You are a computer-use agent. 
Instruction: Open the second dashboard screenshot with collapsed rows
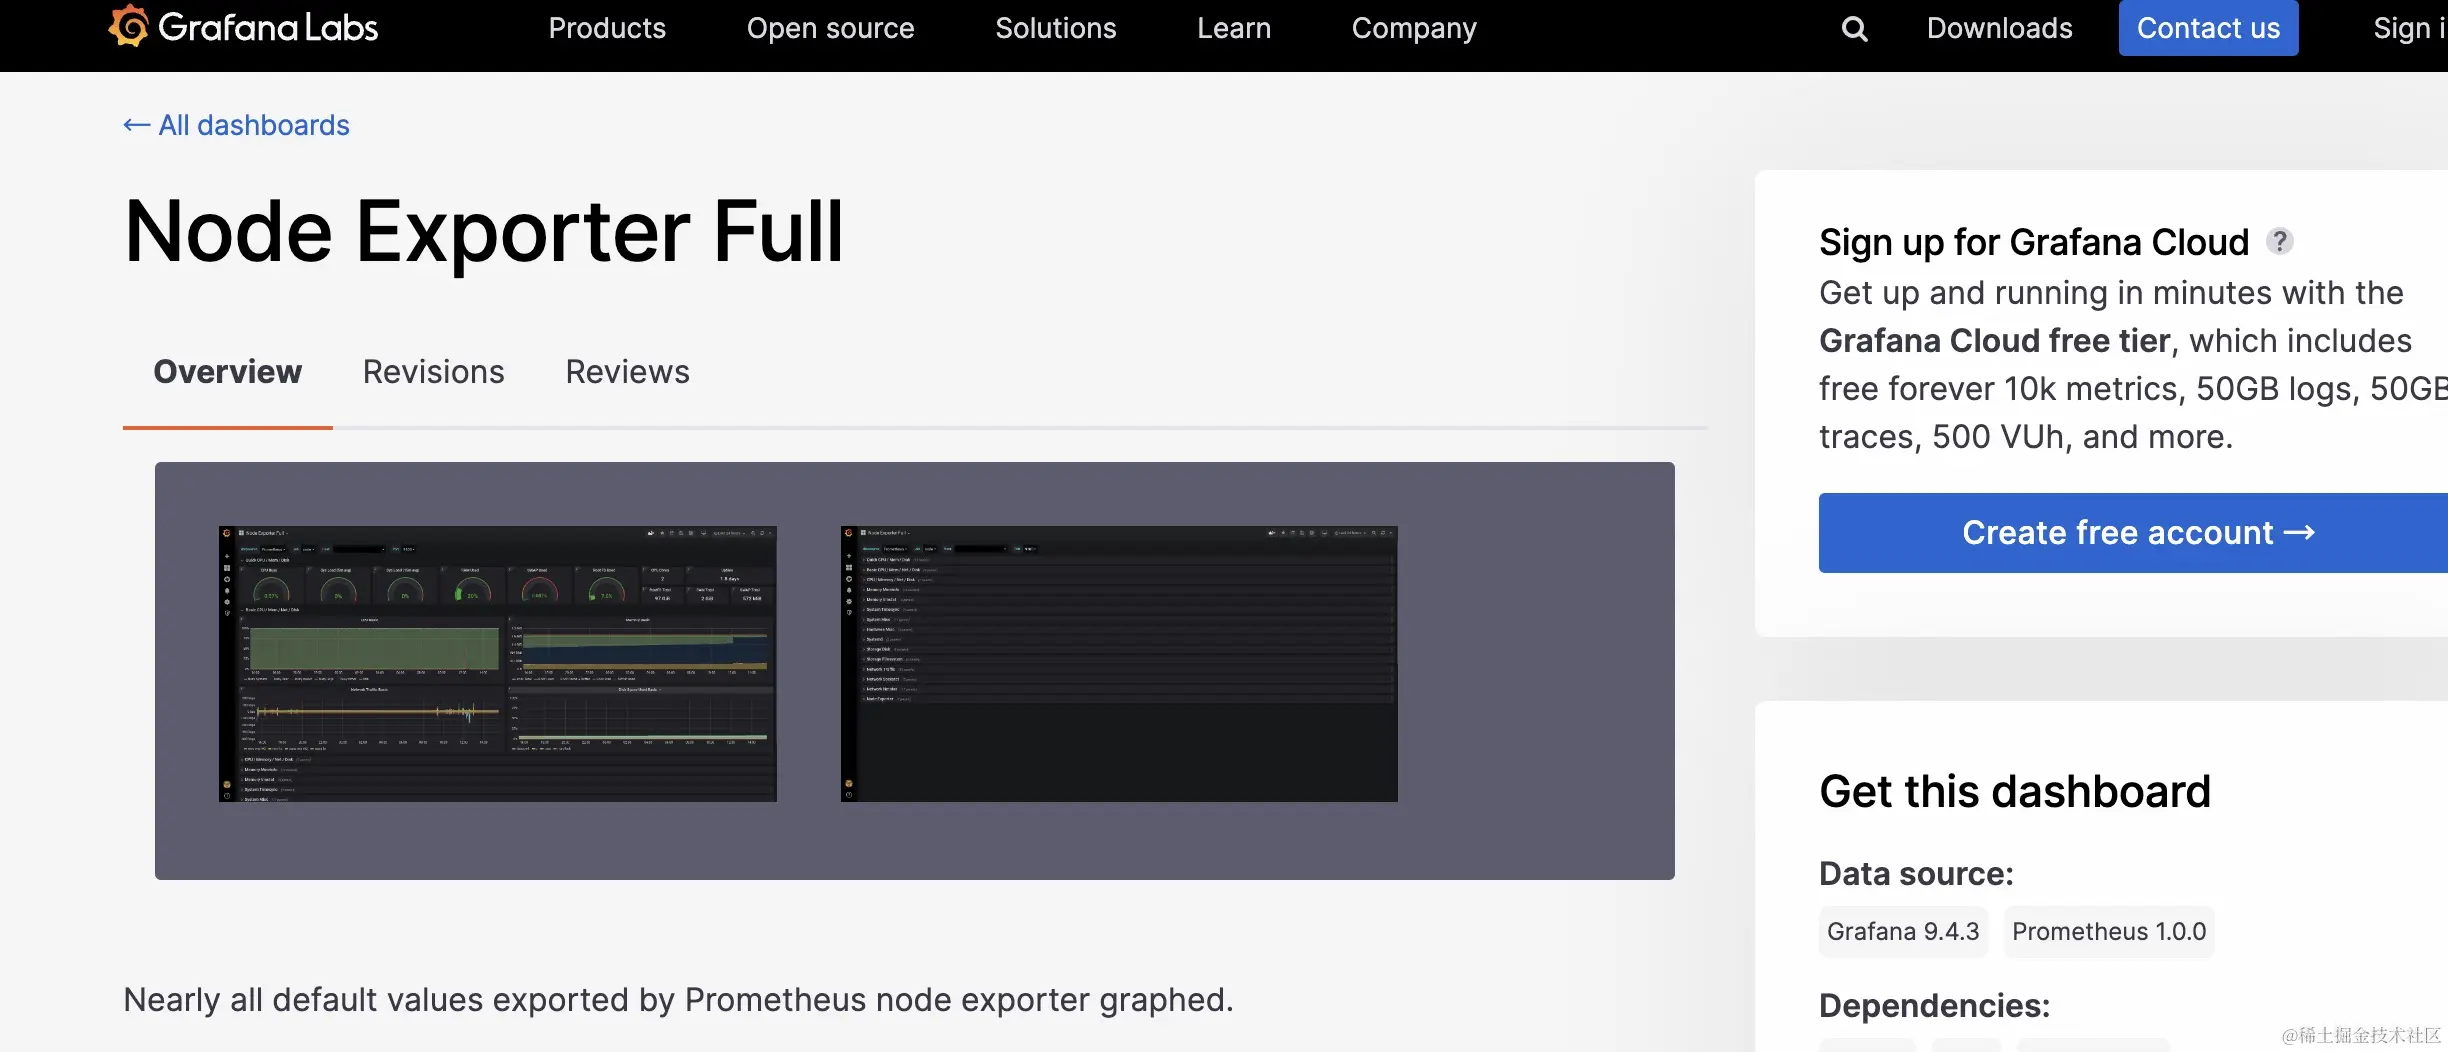click(1119, 664)
